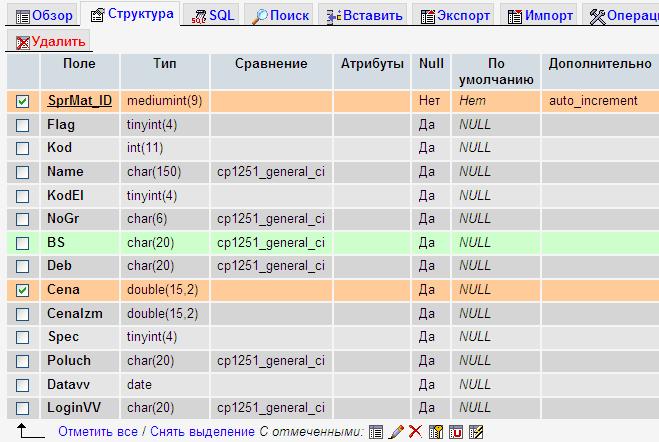Image resolution: width=659 pixels, height=442 pixels.
Task: Check the LoginVV row checkbox
Action: 23,408
